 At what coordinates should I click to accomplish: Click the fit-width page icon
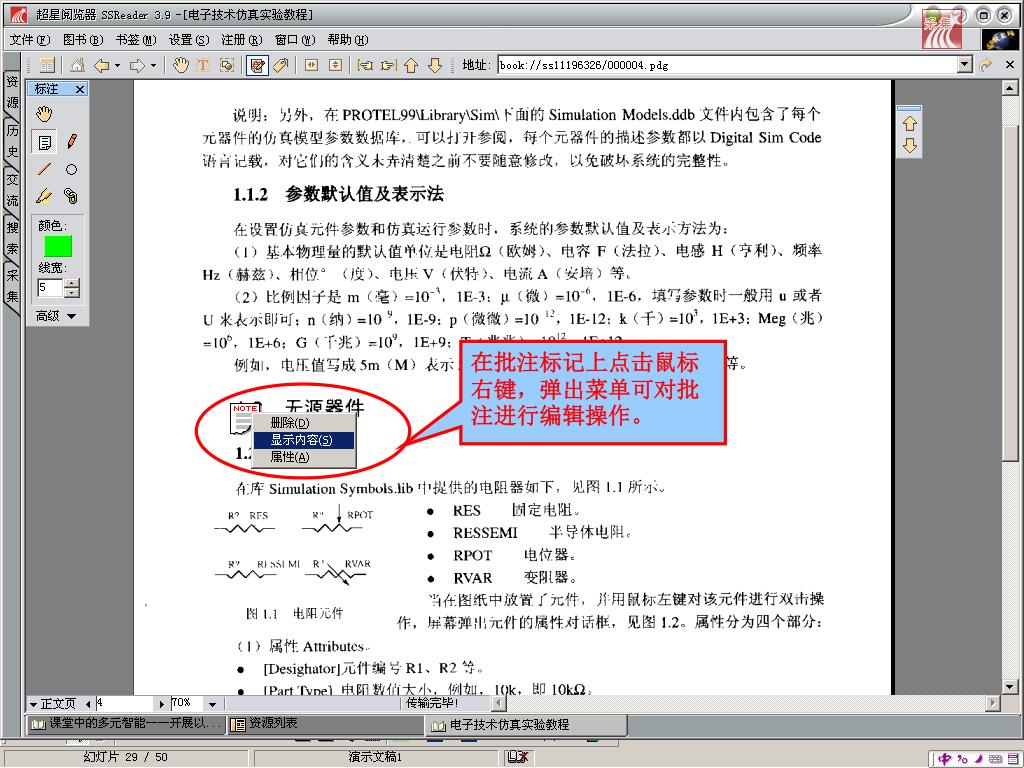tap(312, 65)
